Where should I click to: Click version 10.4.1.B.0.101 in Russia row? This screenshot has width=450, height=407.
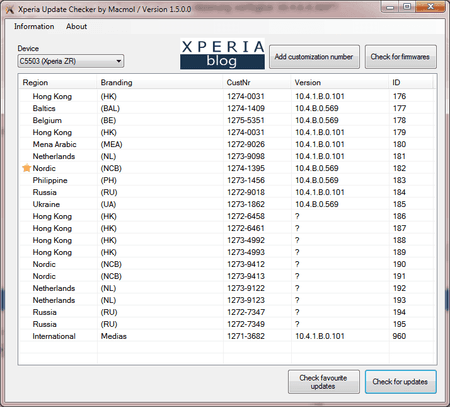point(320,192)
